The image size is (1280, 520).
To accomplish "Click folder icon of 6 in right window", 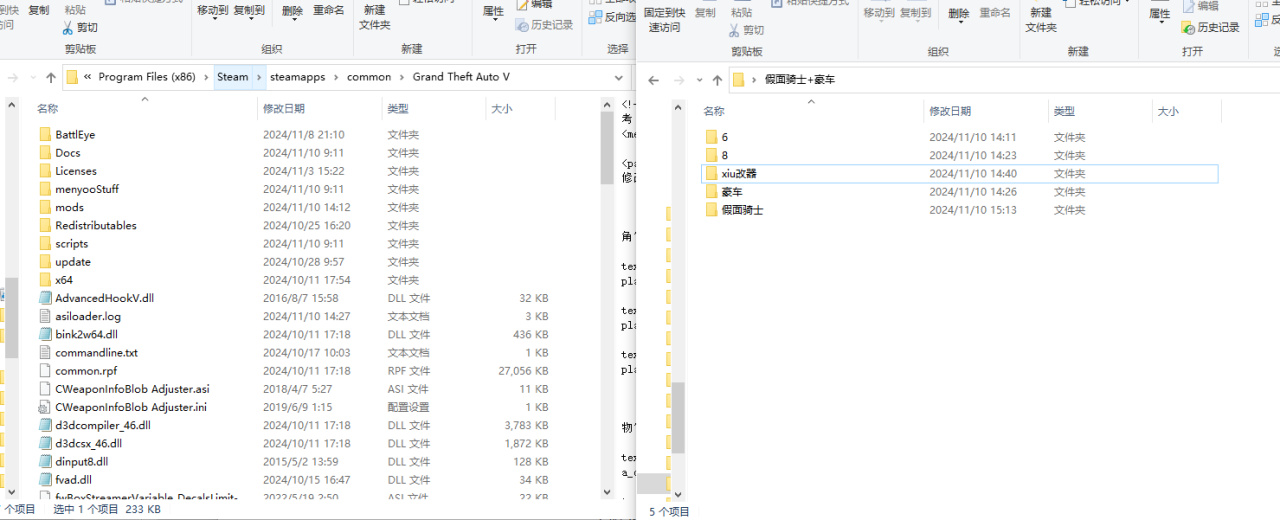I will 711,137.
